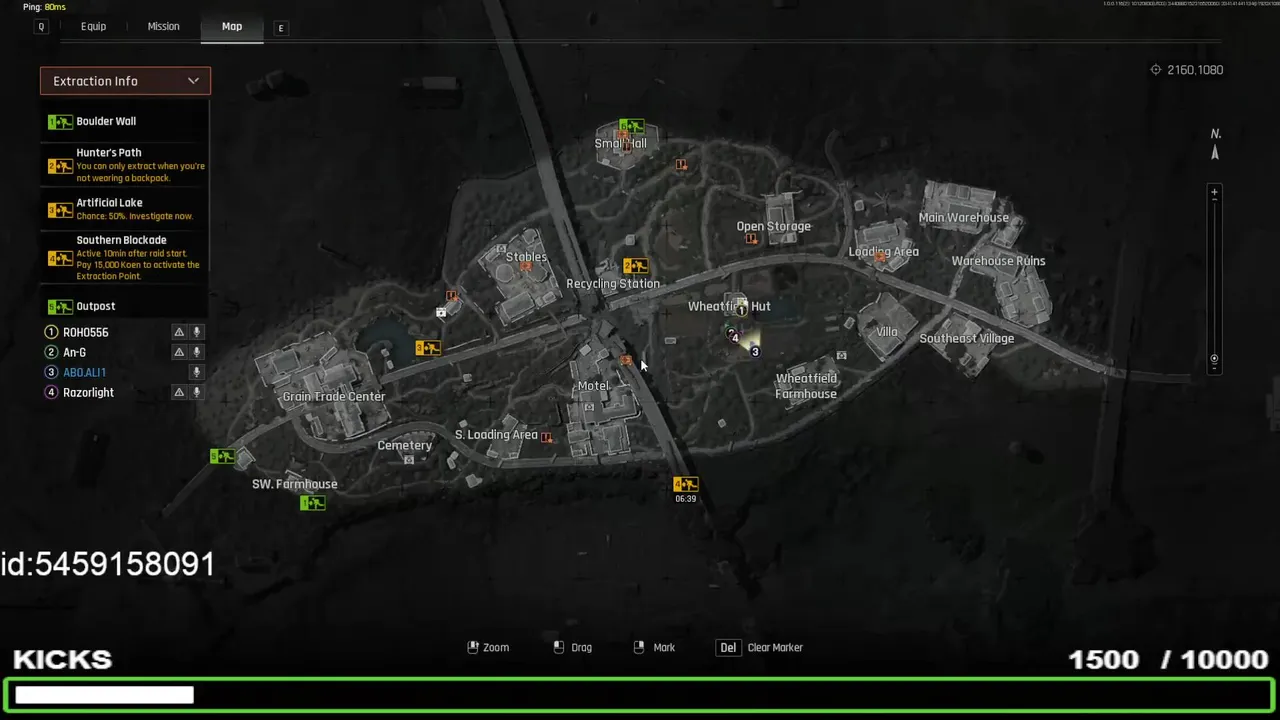Click the Artificial Lake extraction icon in list
The image size is (1280, 720).
click(60, 210)
